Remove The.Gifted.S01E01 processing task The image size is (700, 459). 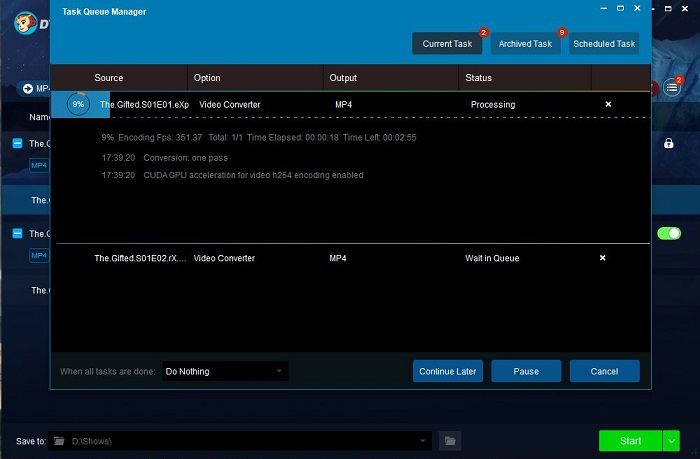coord(608,104)
